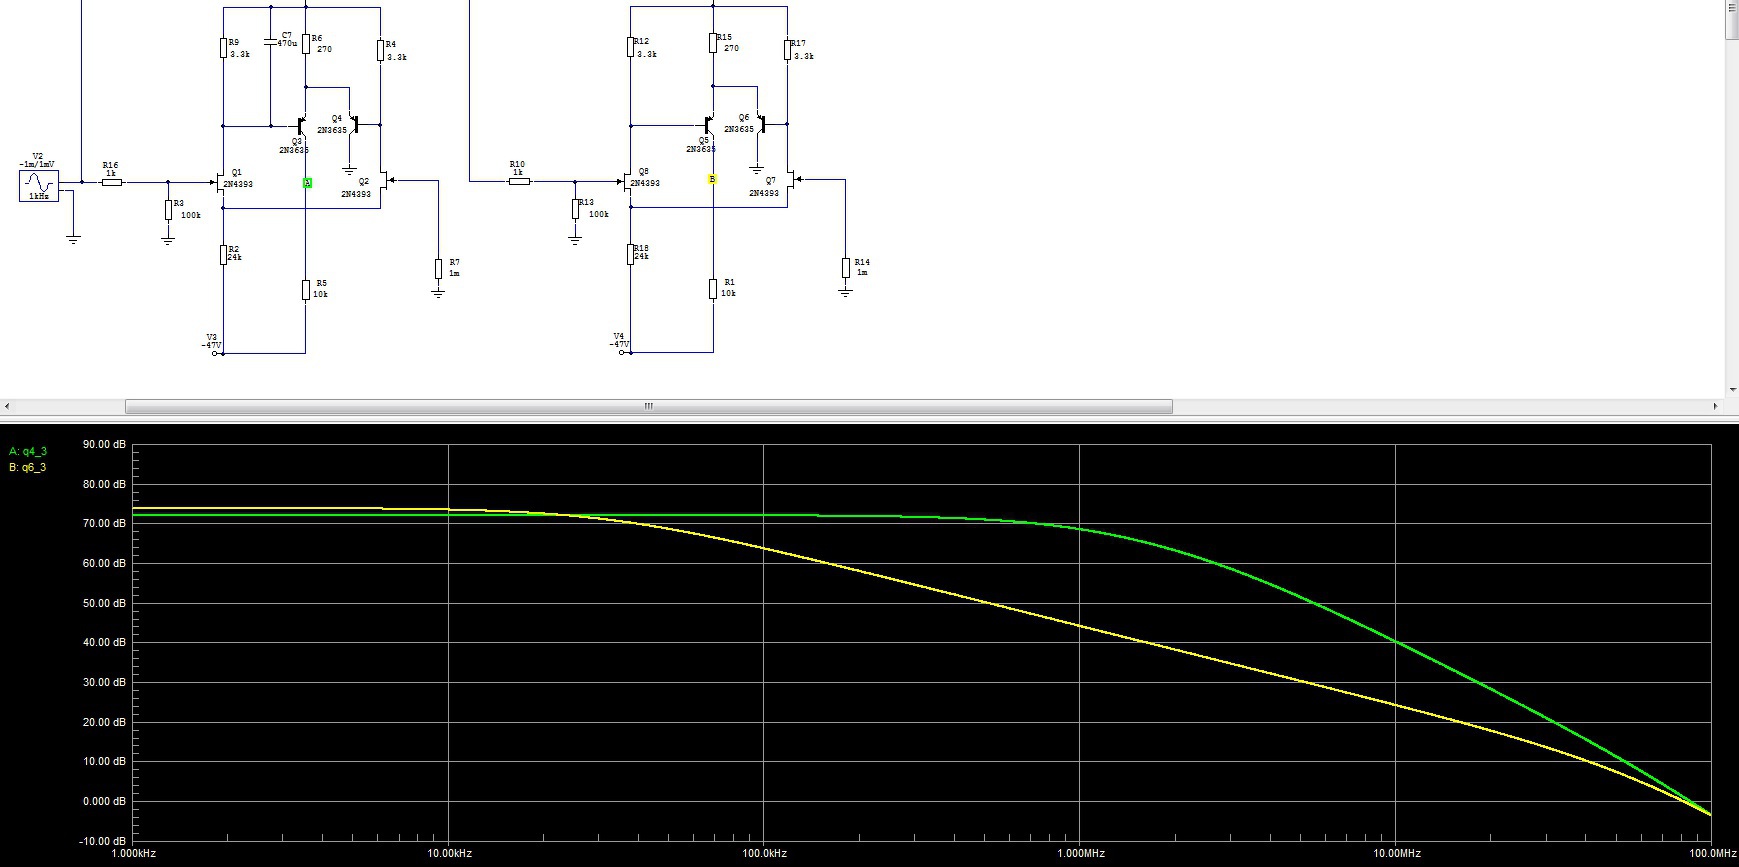Click the horizontal scrollbar right arrow

(x=1716, y=406)
